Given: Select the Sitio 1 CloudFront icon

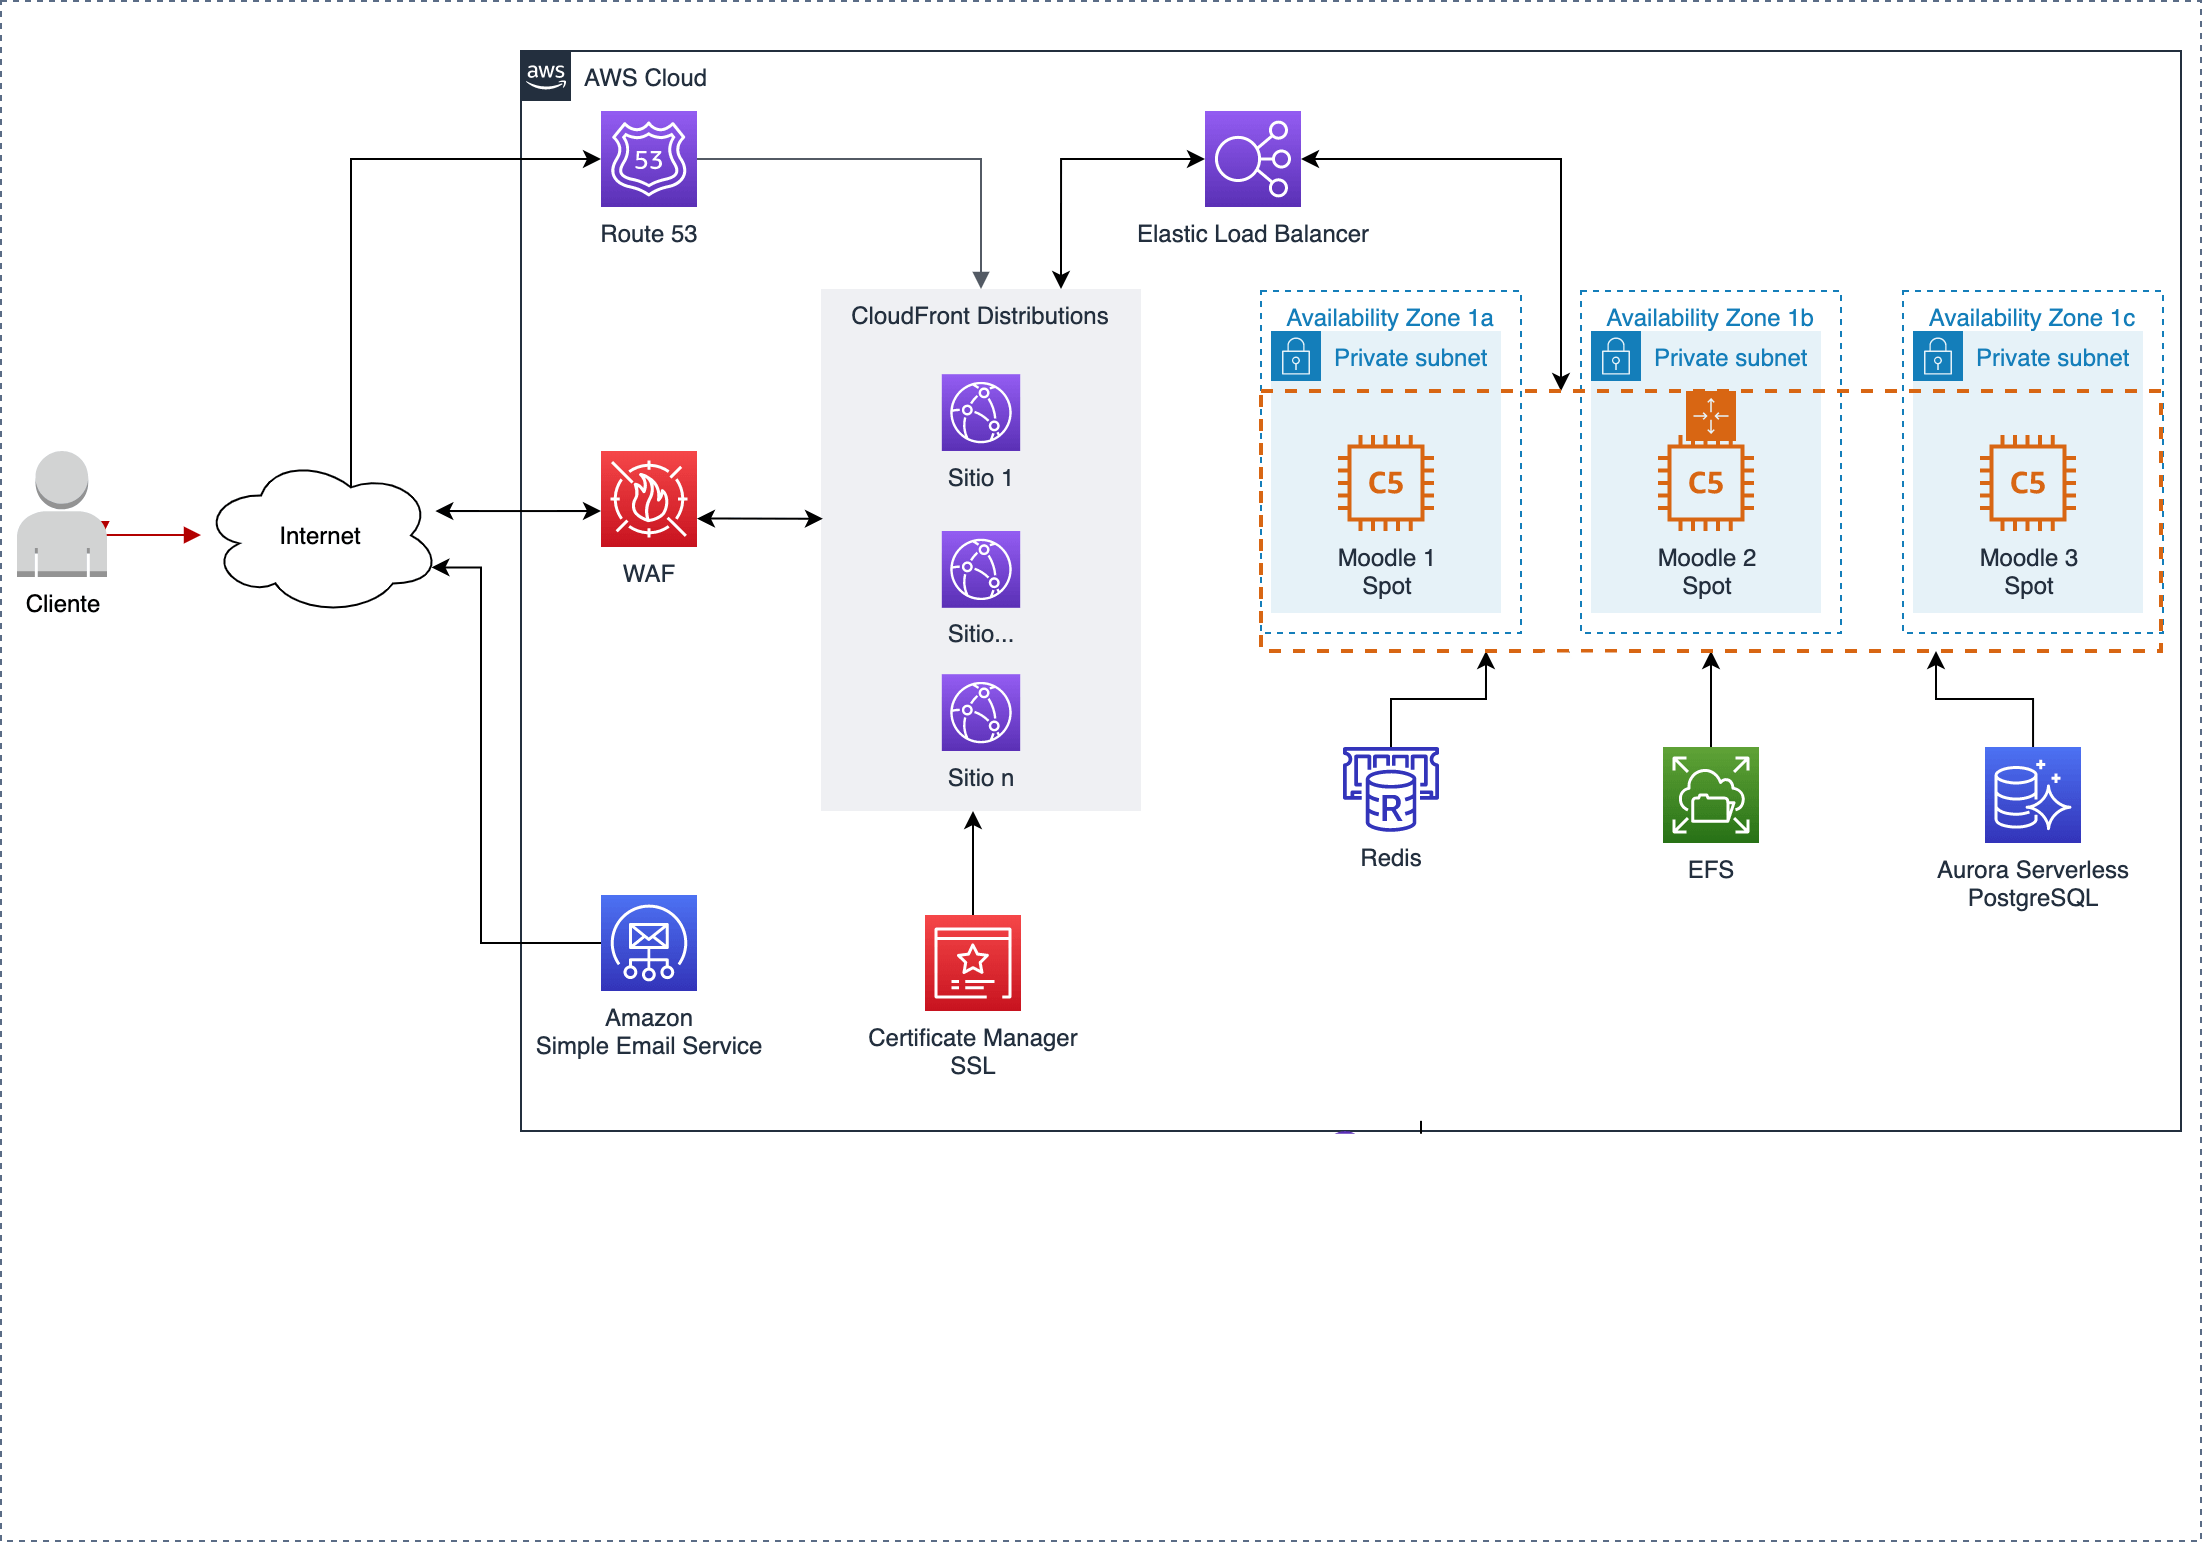Looking at the screenshot, I should tap(980, 413).
